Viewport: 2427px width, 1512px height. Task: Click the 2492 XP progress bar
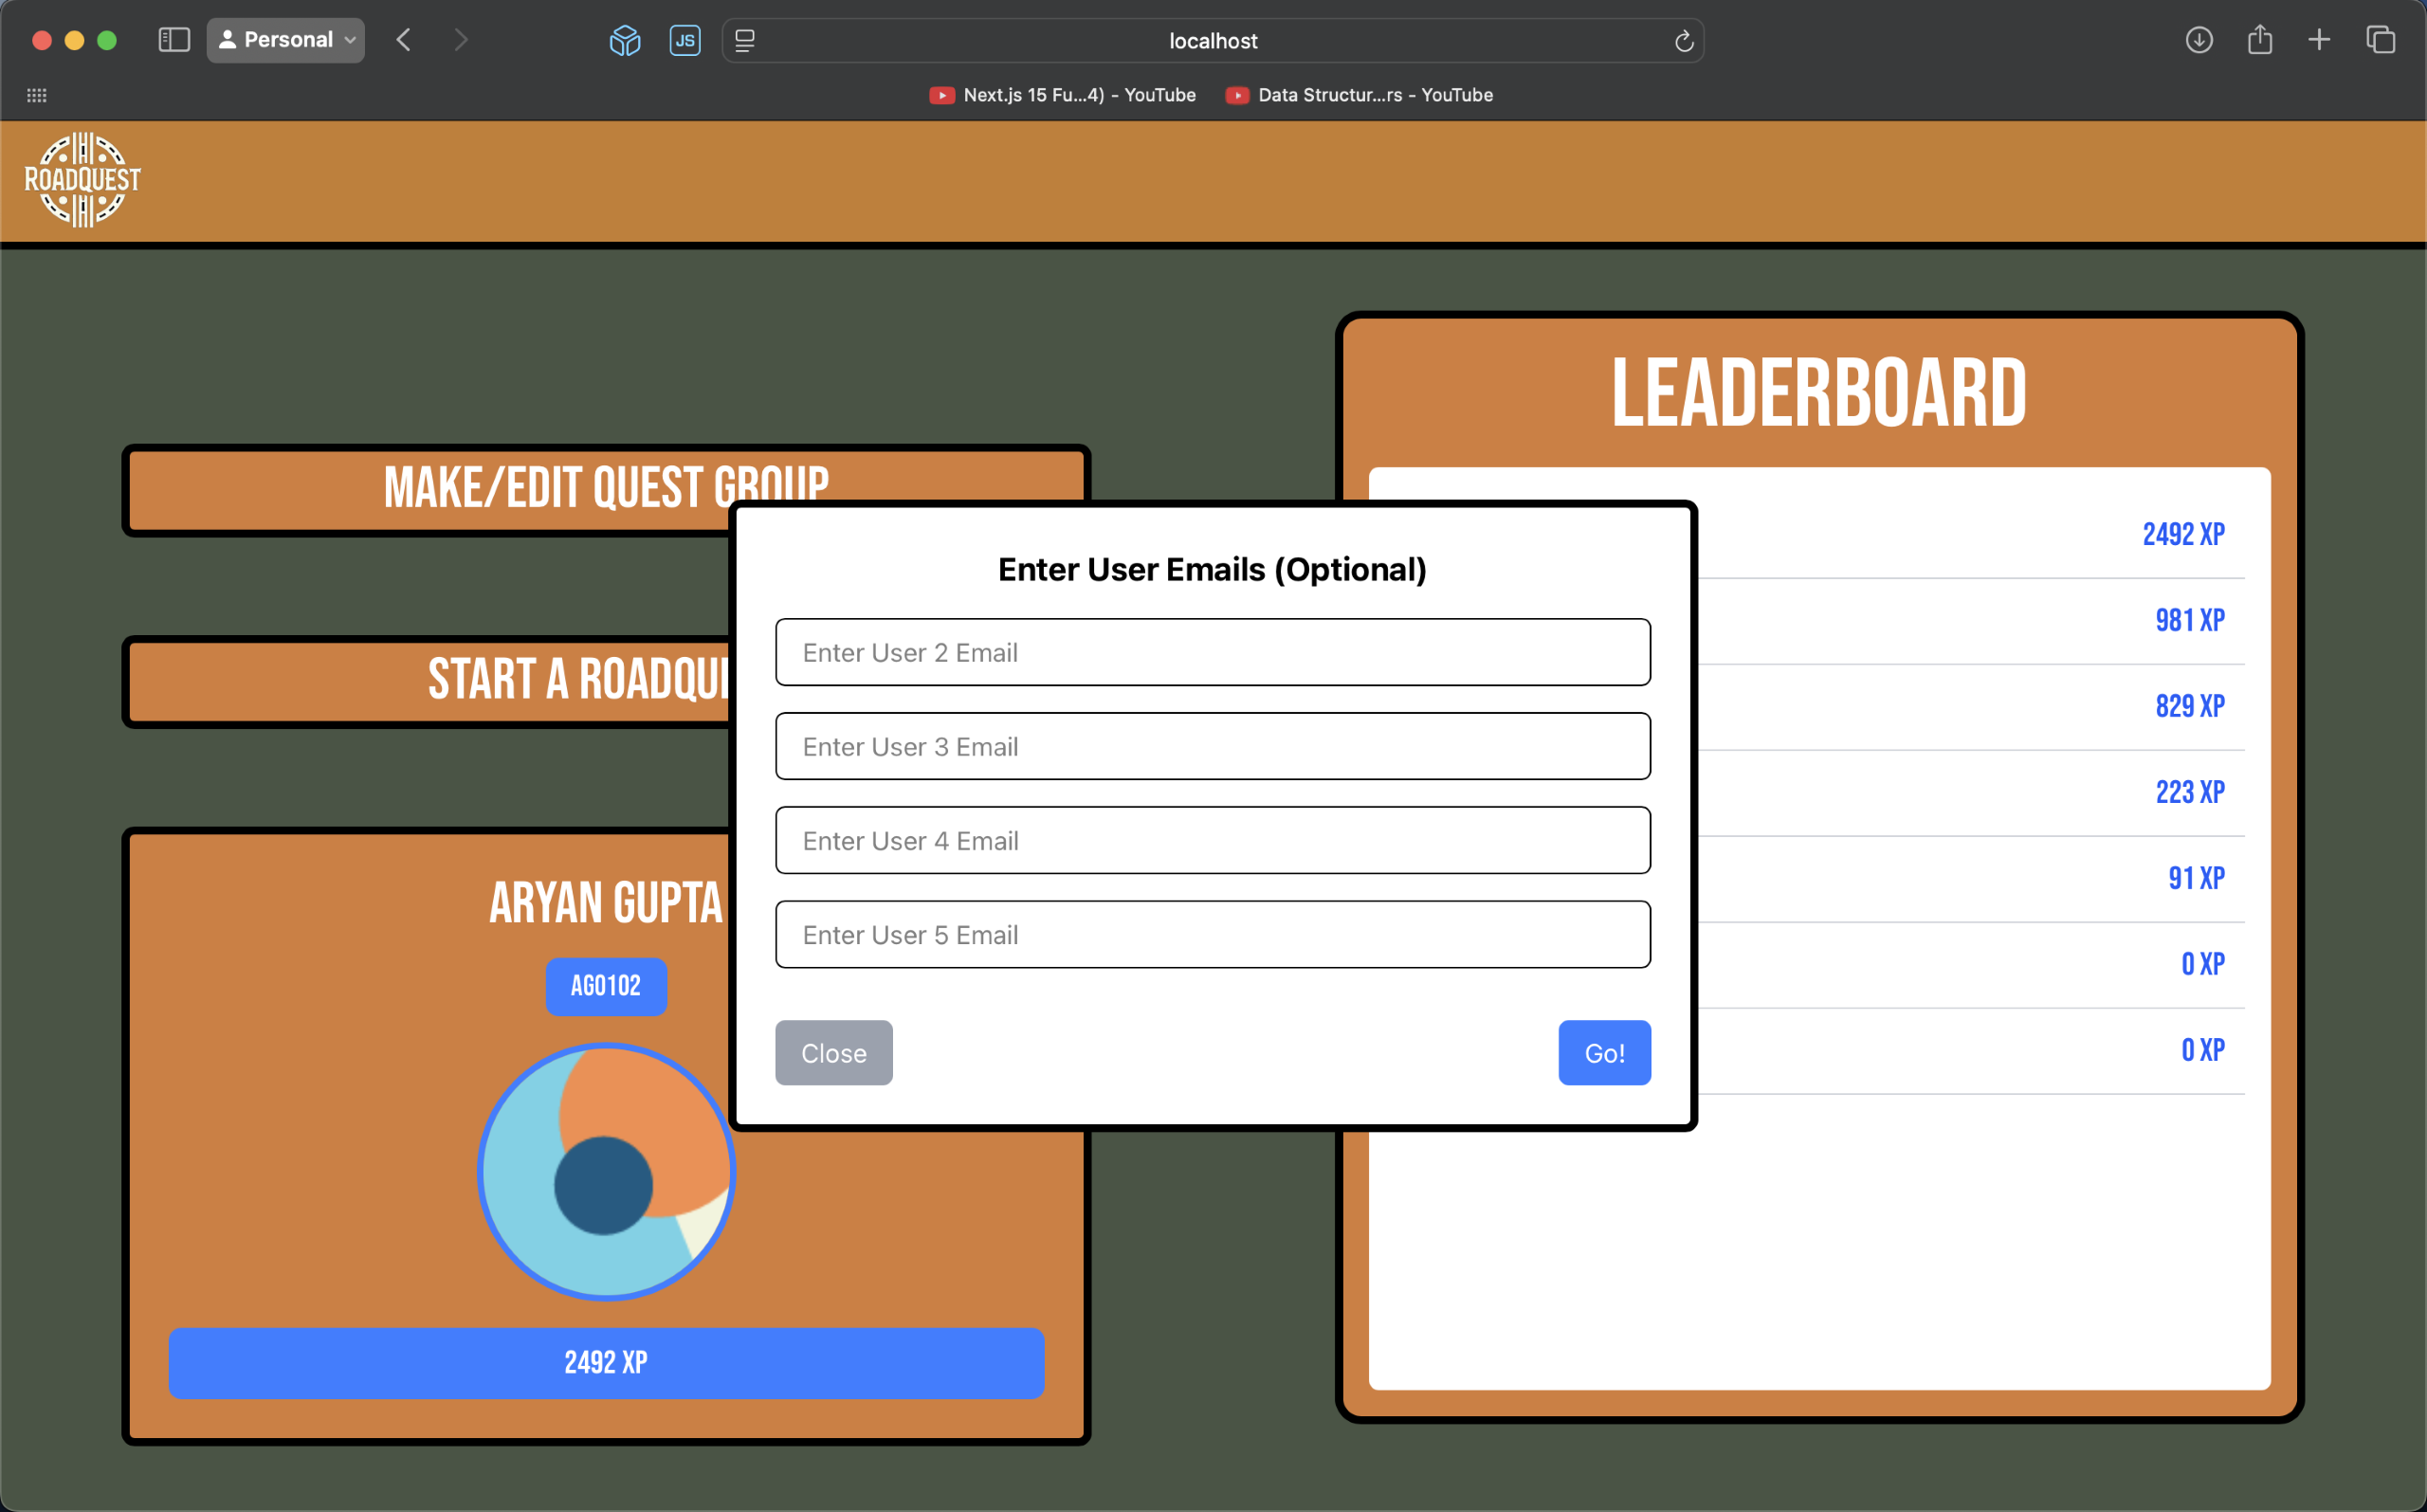(x=606, y=1363)
